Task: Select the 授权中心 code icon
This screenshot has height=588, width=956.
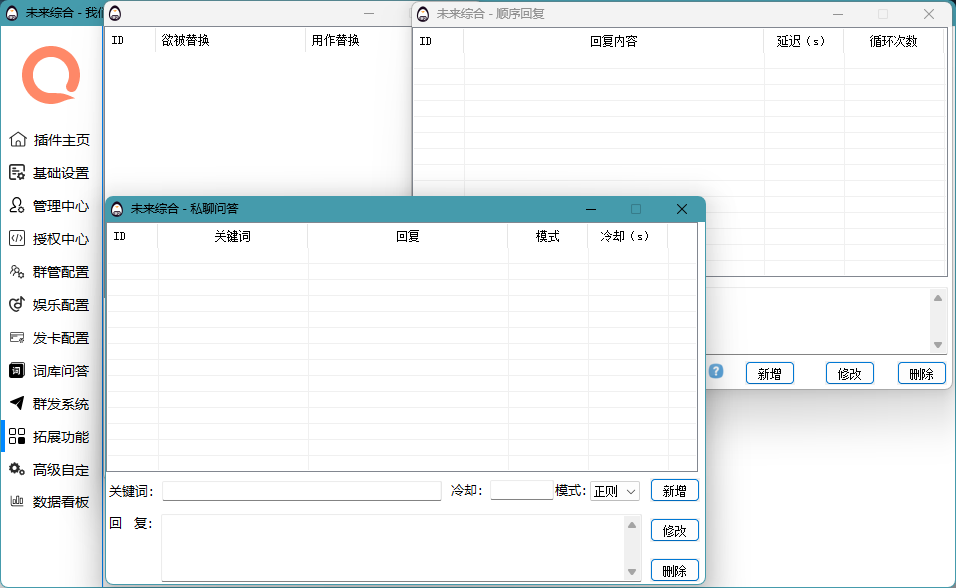Action: pyautogui.click(x=17, y=239)
